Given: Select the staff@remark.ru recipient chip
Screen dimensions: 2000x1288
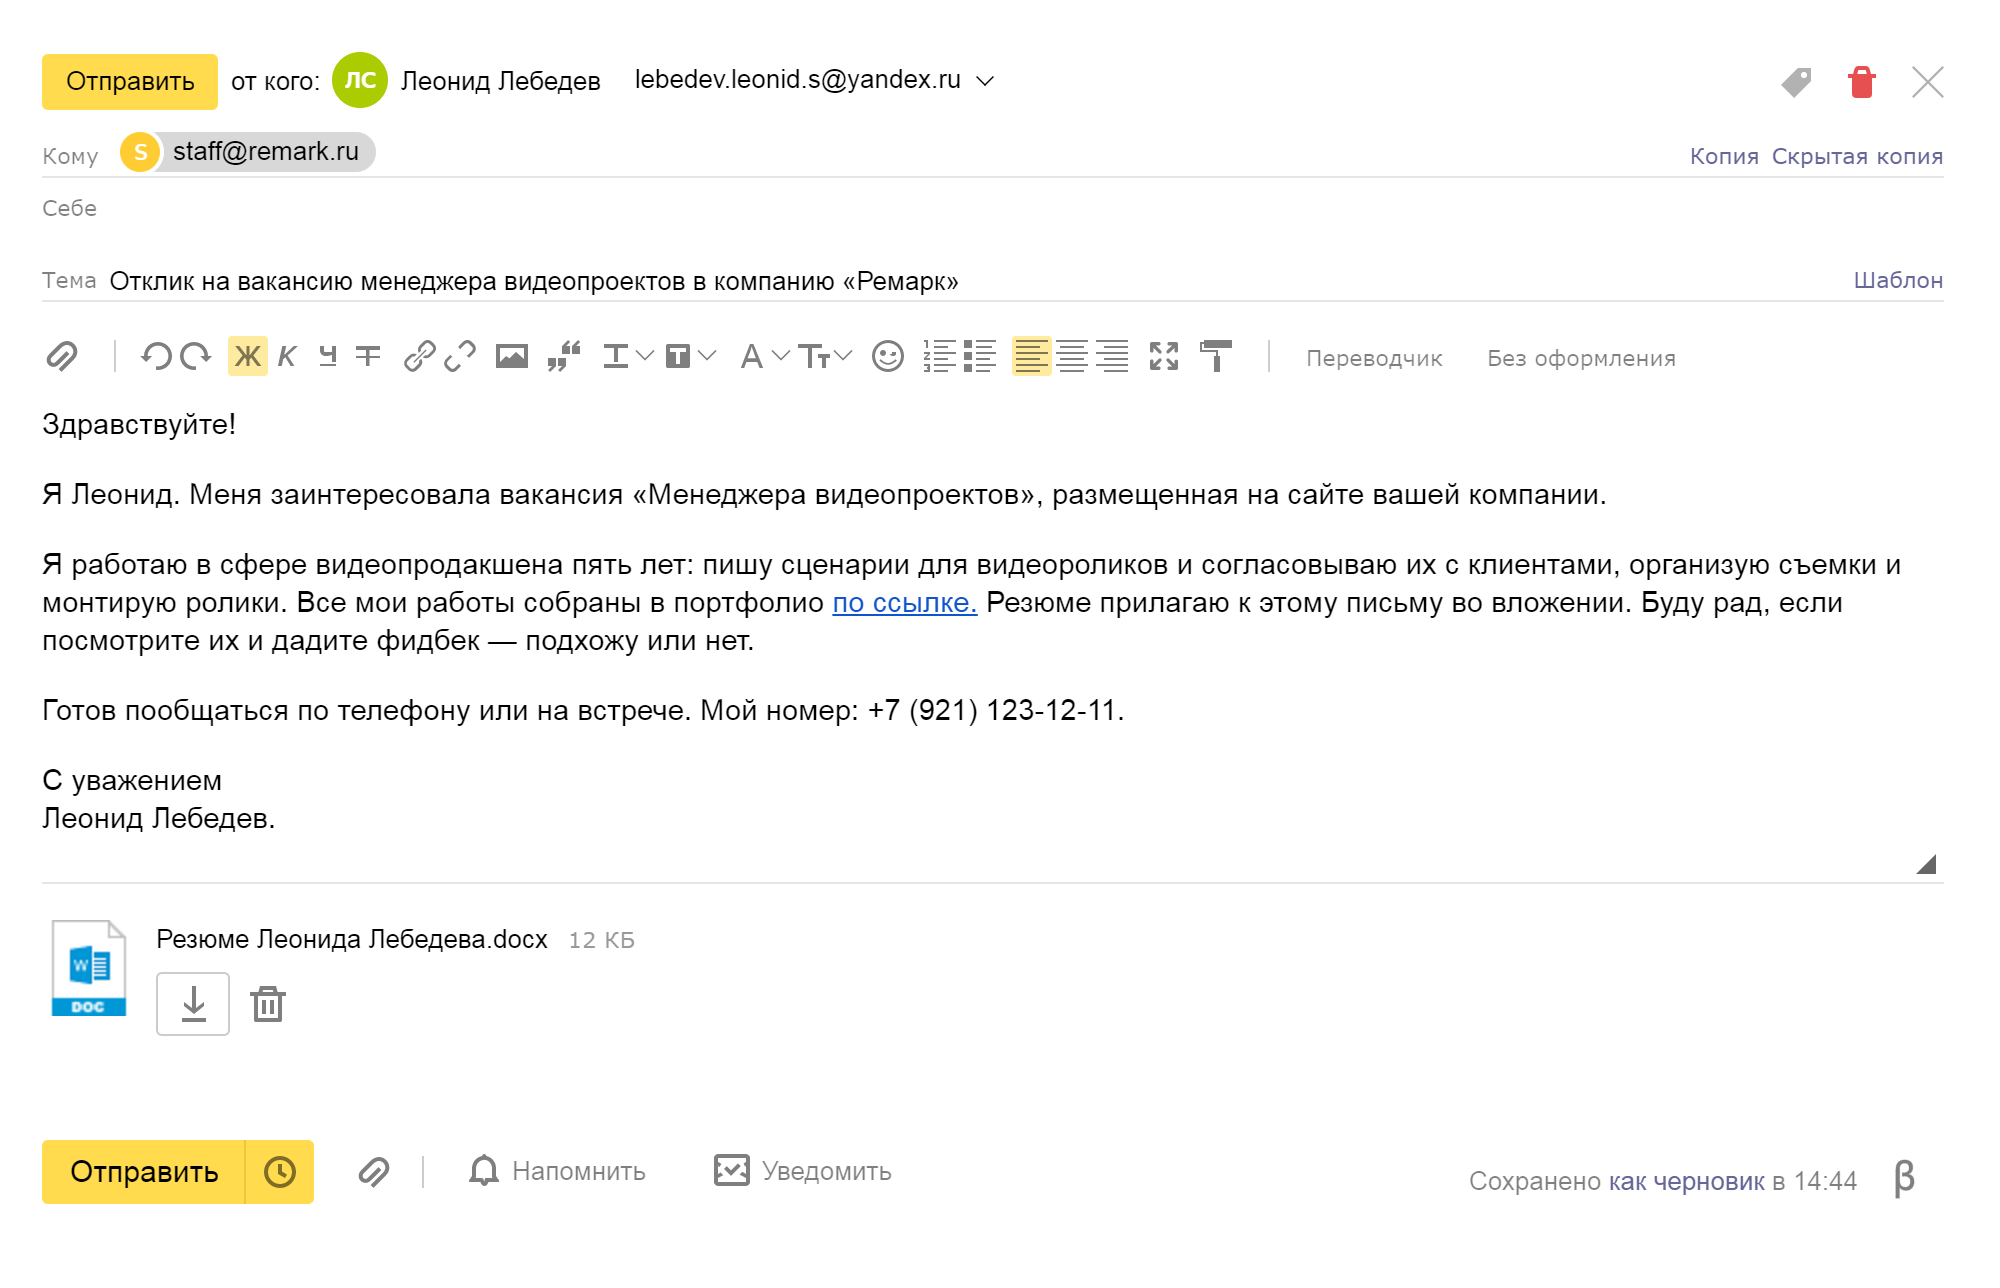Looking at the screenshot, I should [248, 152].
